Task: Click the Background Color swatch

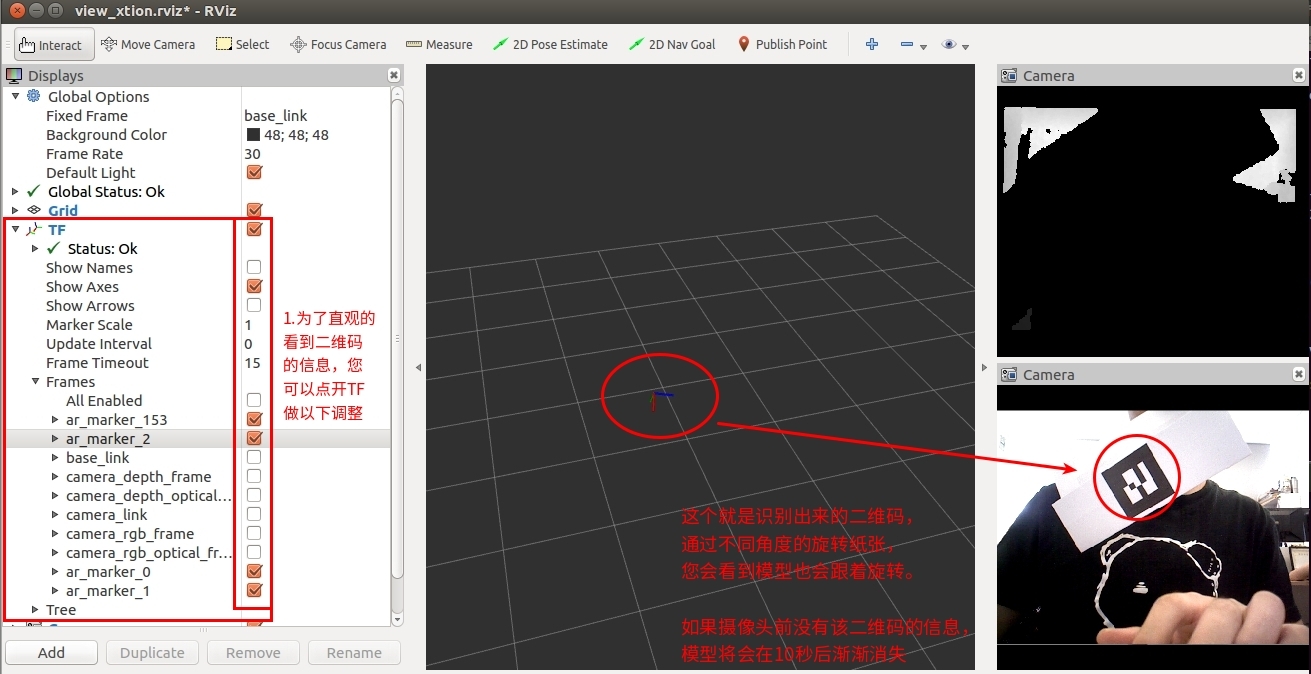Action: coord(253,134)
